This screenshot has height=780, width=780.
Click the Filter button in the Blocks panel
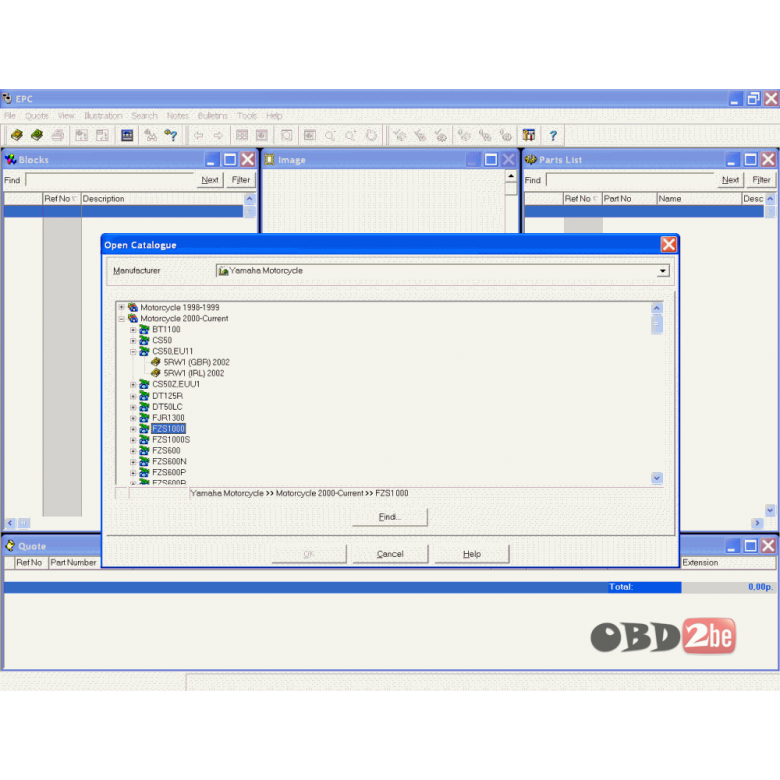pos(241,180)
